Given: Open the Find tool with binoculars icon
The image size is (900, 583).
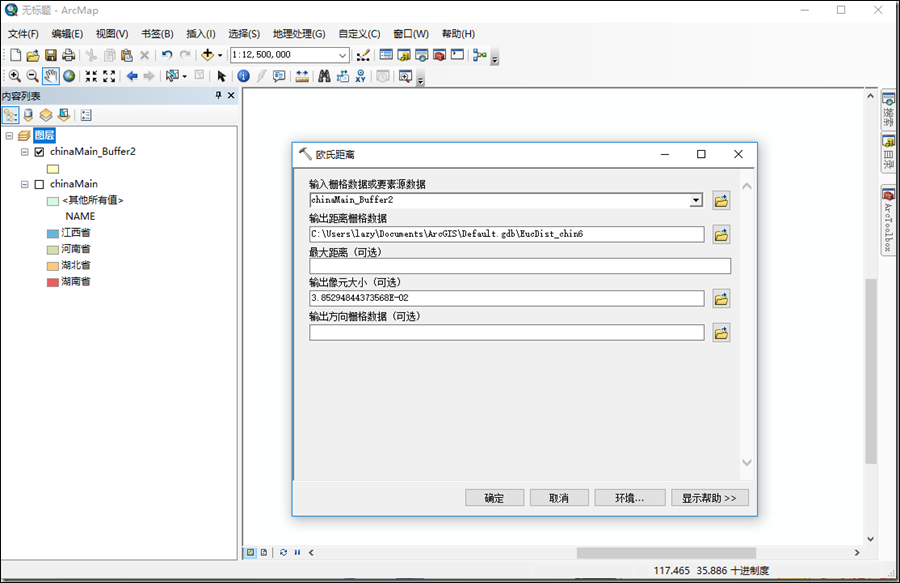Looking at the screenshot, I should (x=324, y=75).
